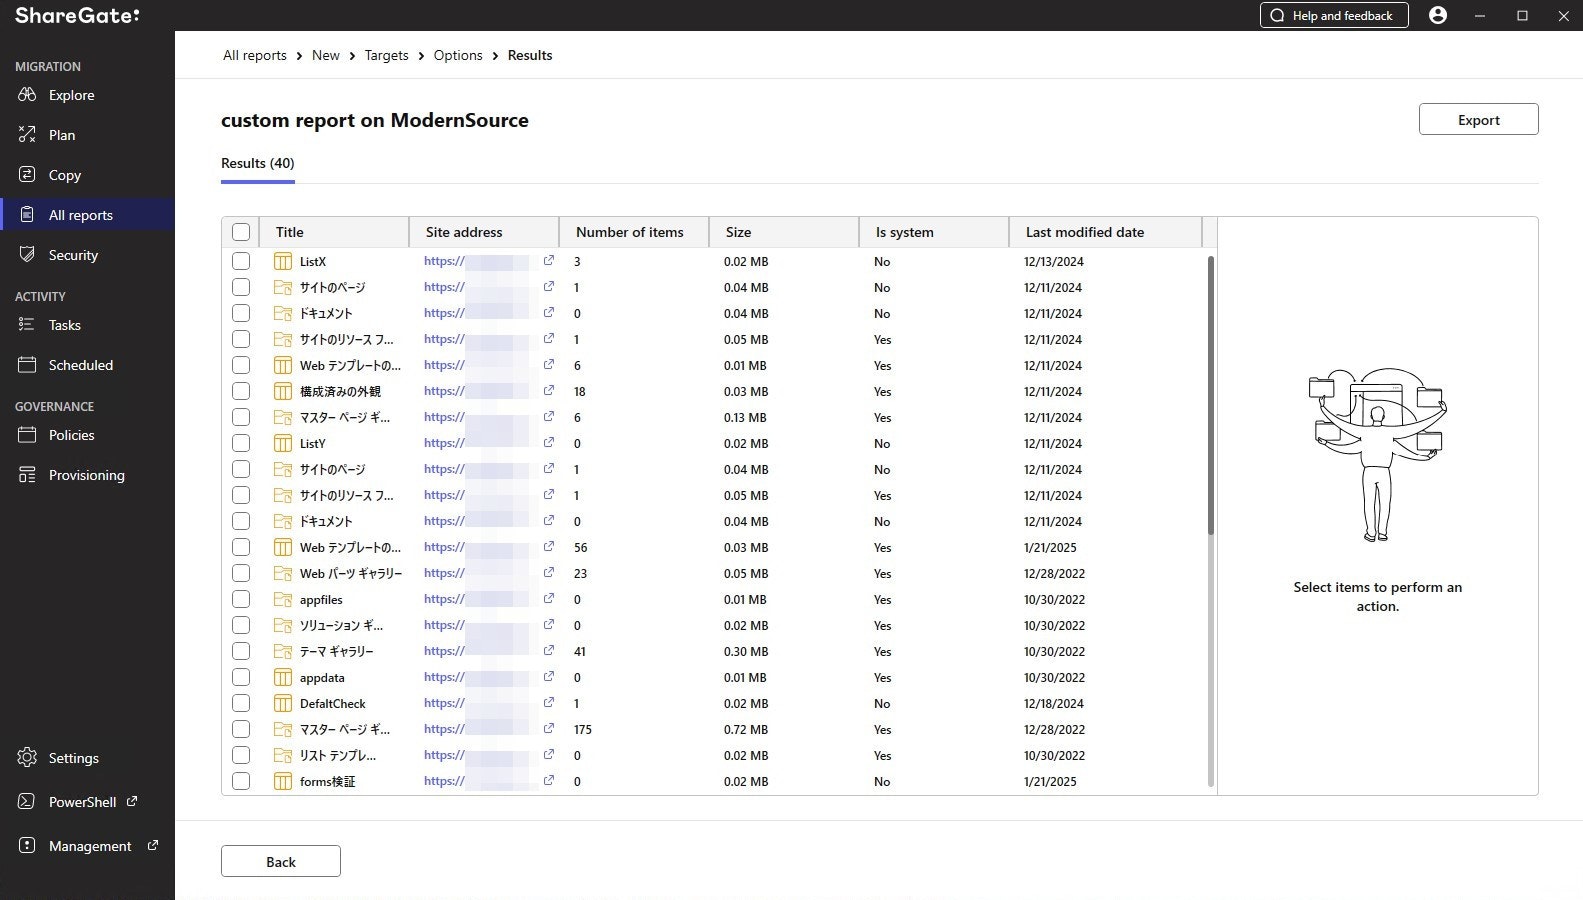Open external link icon for テーマ ギャラリー row

tap(549, 650)
